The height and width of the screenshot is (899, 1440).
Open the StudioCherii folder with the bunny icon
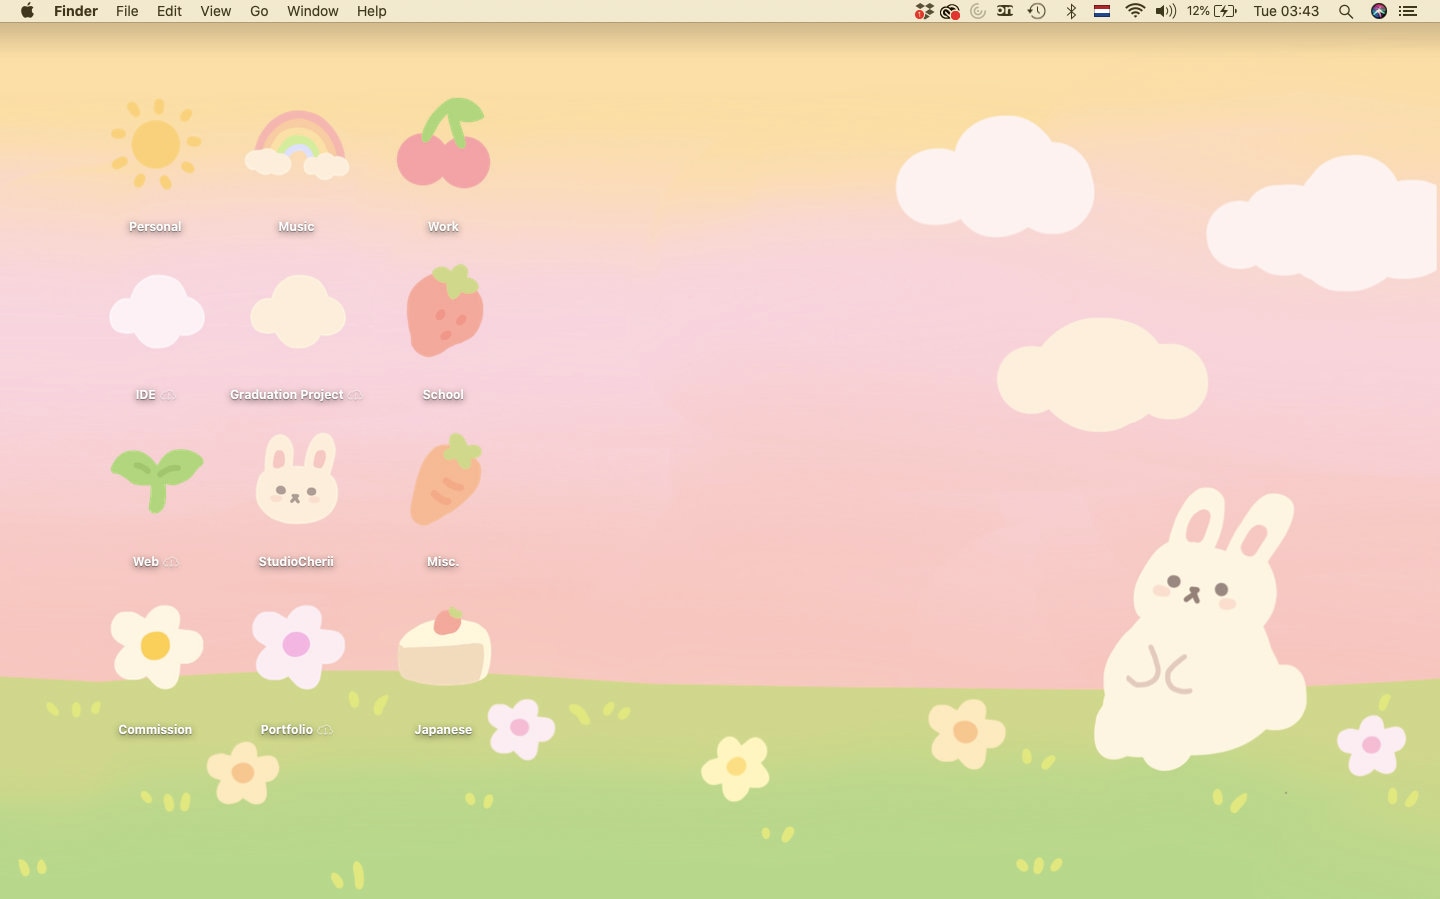coord(296,480)
